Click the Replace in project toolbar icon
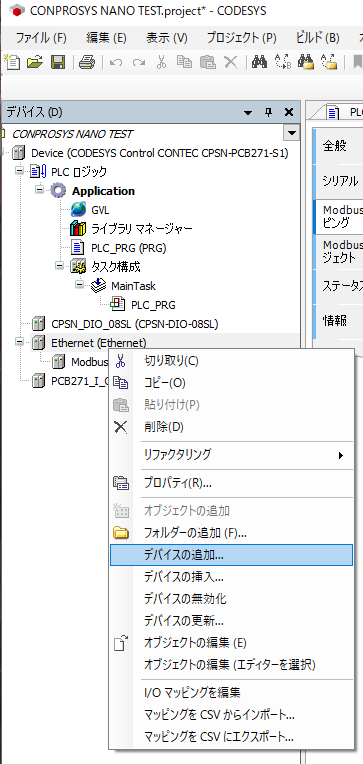The image size is (363, 764). click(329, 62)
